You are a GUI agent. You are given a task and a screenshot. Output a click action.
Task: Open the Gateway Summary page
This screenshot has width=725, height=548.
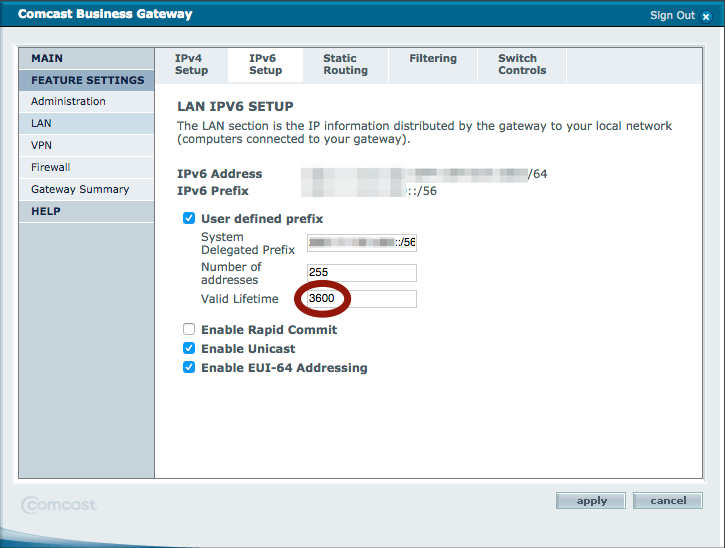[80, 189]
